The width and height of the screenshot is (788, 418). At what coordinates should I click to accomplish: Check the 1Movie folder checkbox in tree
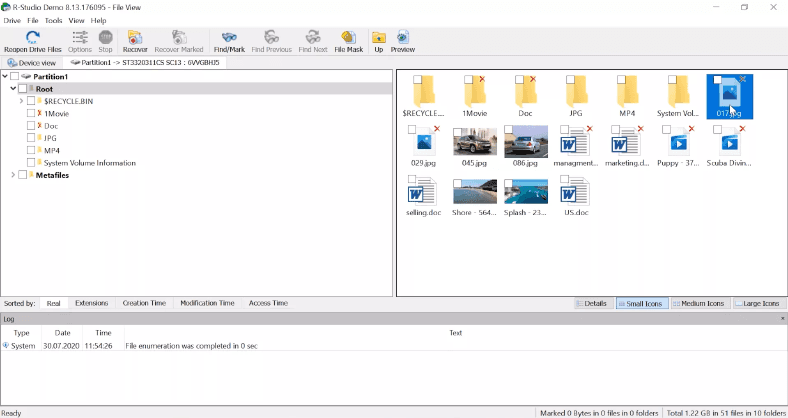pyautogui.click(x=31, y=114)
